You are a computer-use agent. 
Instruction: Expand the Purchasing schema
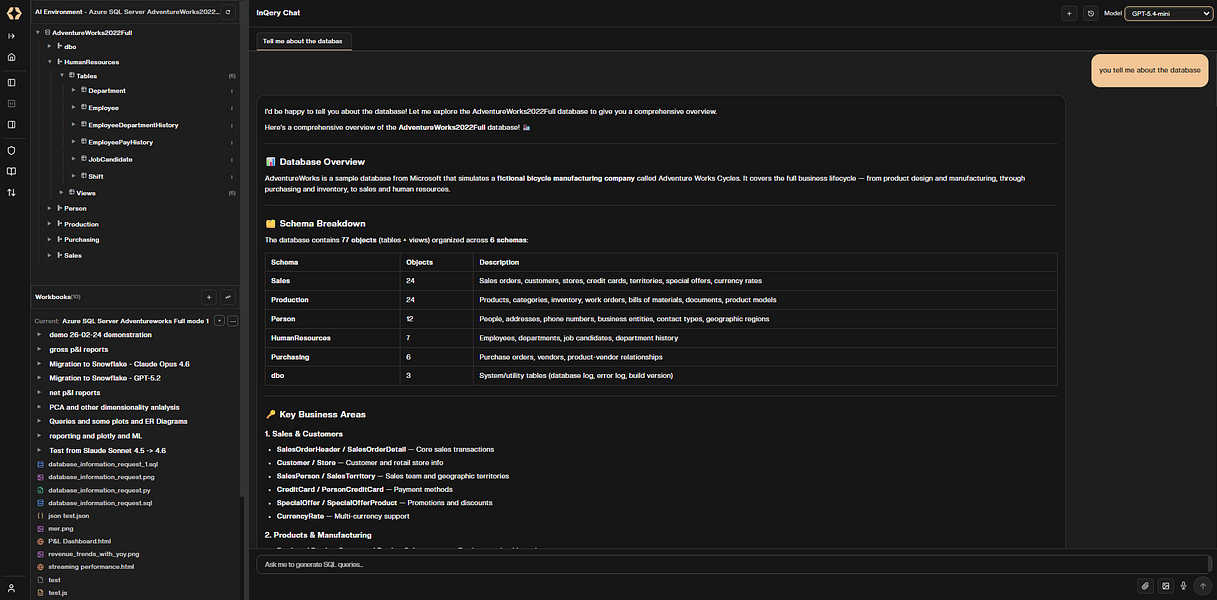(50, 240)
